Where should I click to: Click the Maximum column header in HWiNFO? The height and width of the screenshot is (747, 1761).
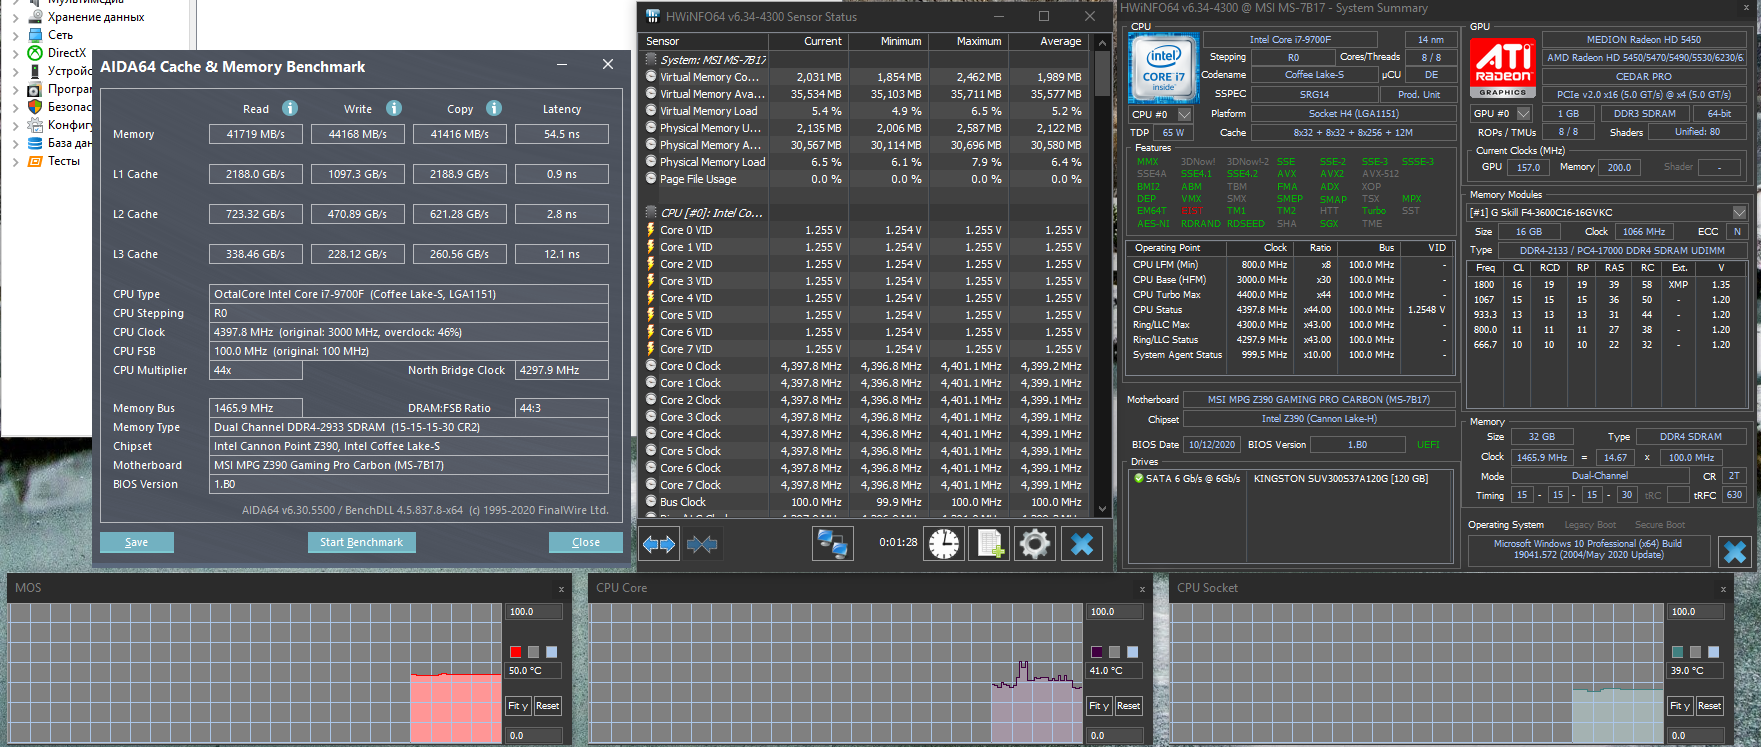tap(968, 41)
